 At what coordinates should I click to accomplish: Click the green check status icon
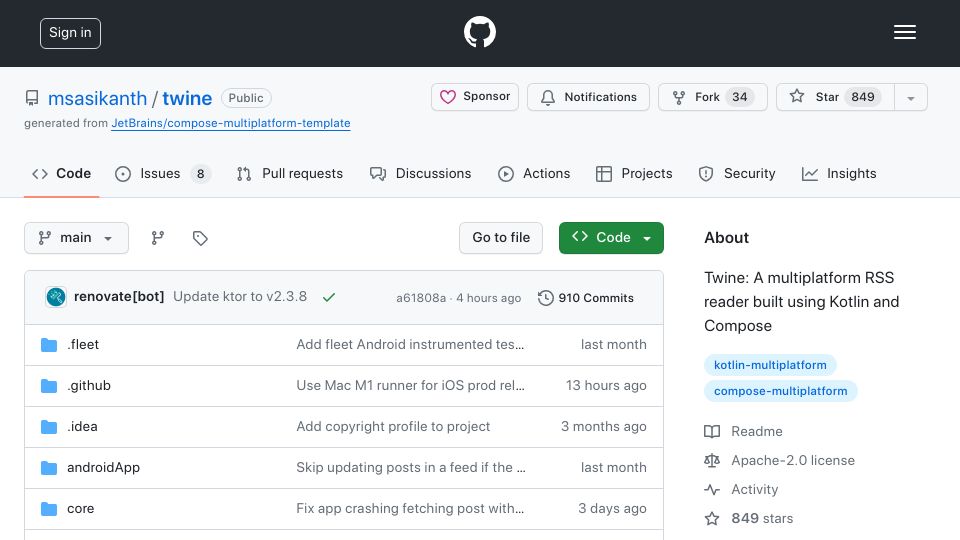[329, 298]
